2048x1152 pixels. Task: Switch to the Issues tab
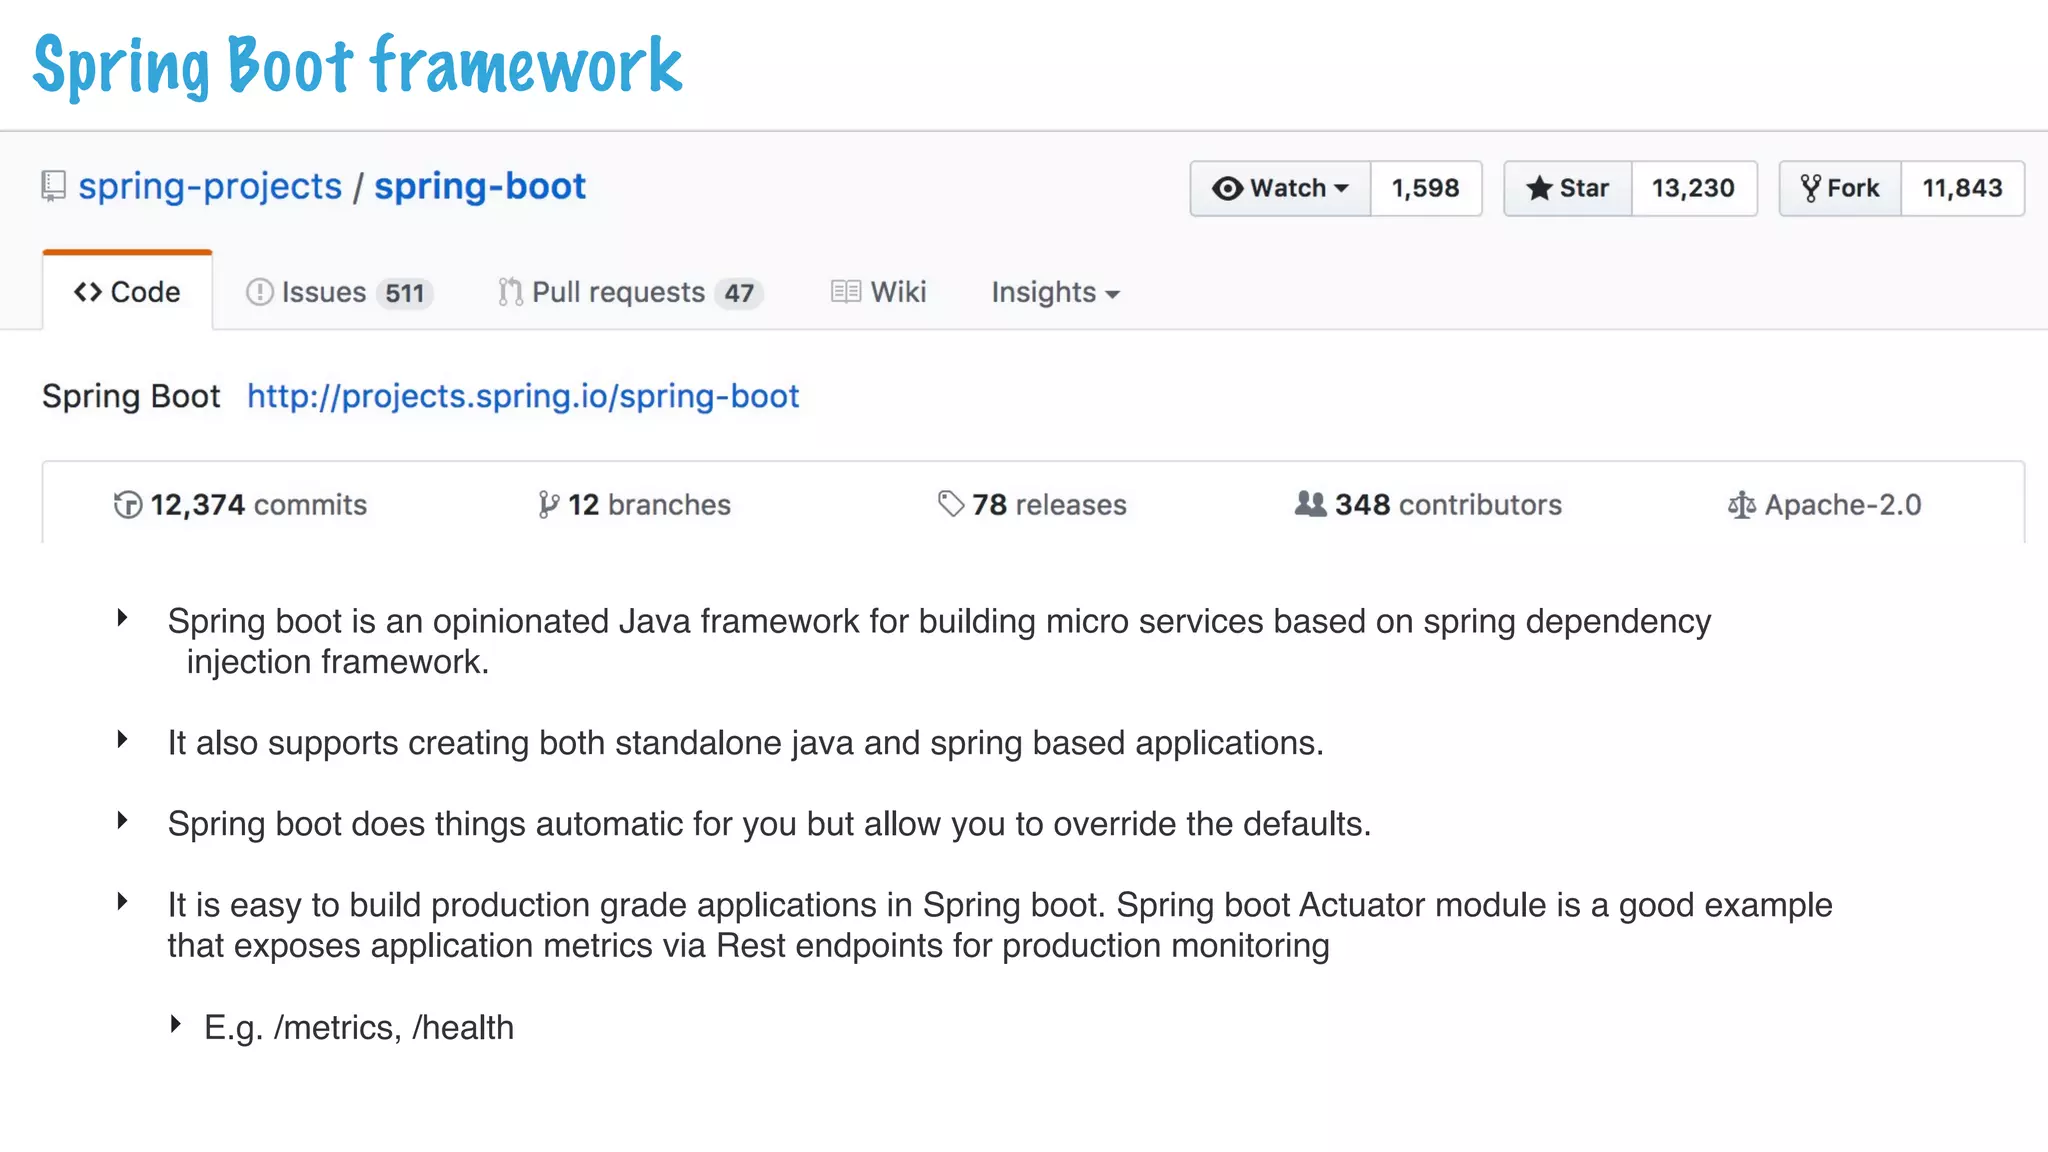point(338,292)
